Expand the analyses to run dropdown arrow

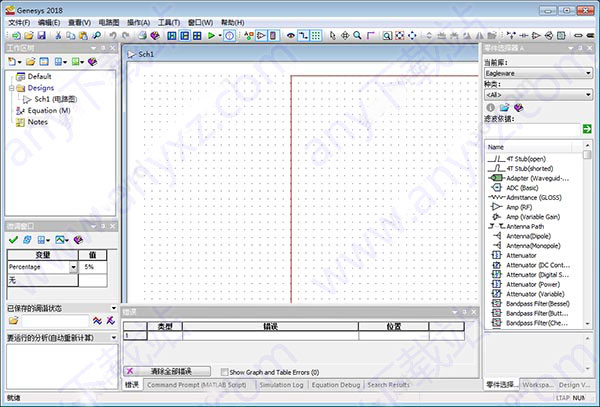pos(114,337)
